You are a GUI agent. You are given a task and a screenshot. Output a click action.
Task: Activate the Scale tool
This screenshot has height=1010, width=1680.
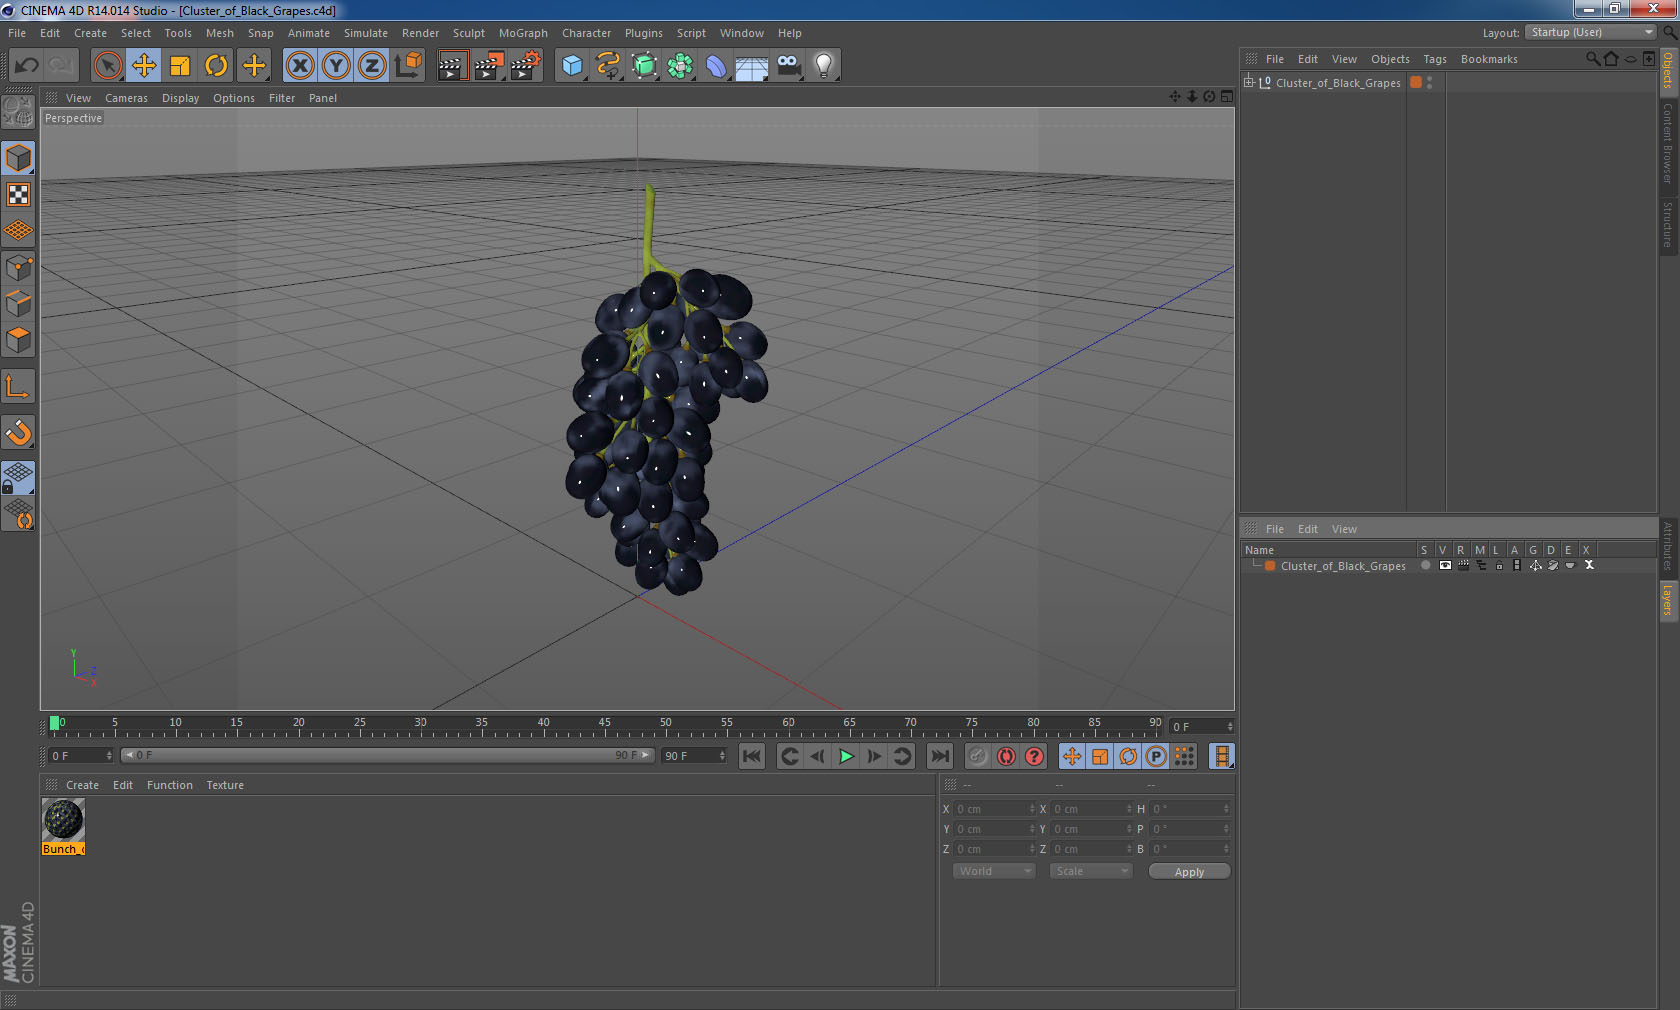point(180,66)
